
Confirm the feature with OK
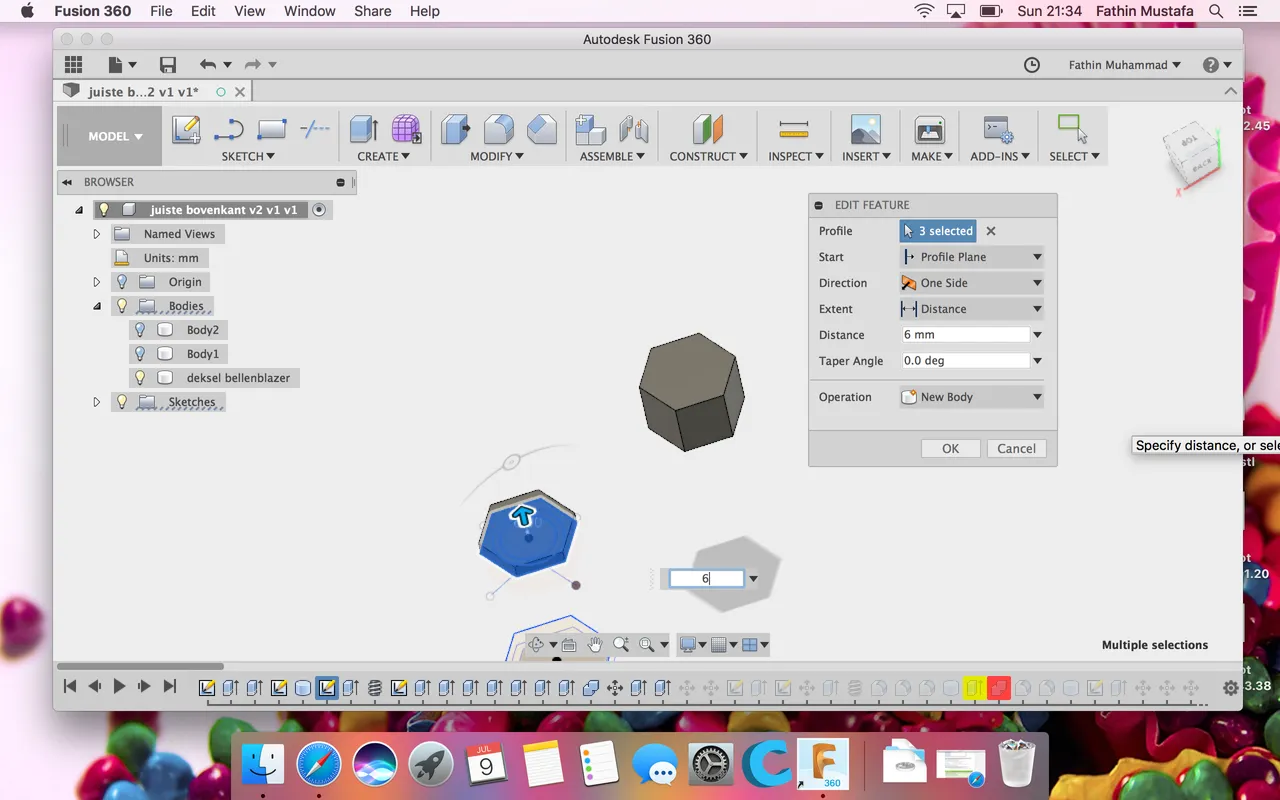[950, 449]
